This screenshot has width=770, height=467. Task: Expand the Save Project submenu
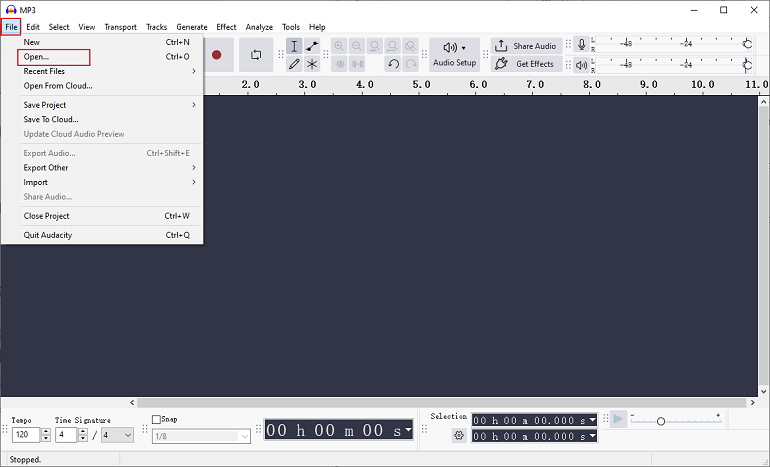click(x=103, y=105)
